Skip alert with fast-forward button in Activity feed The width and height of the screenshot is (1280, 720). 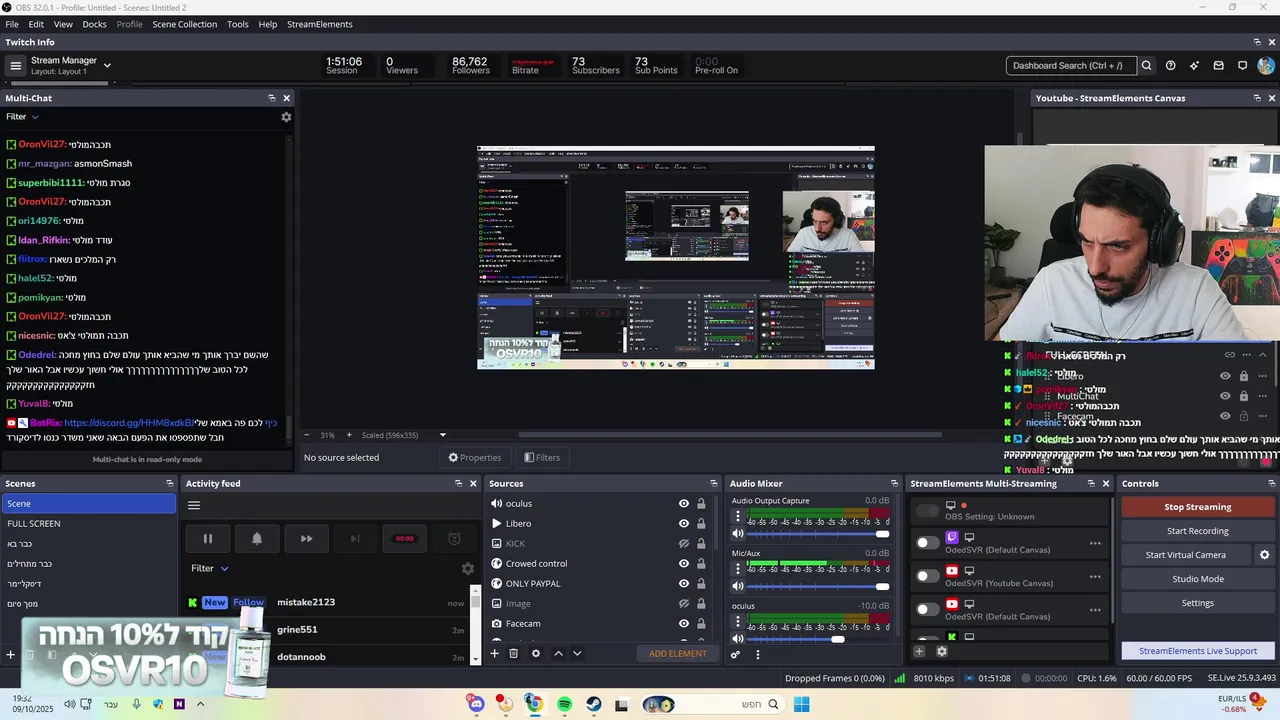(306, 538)
